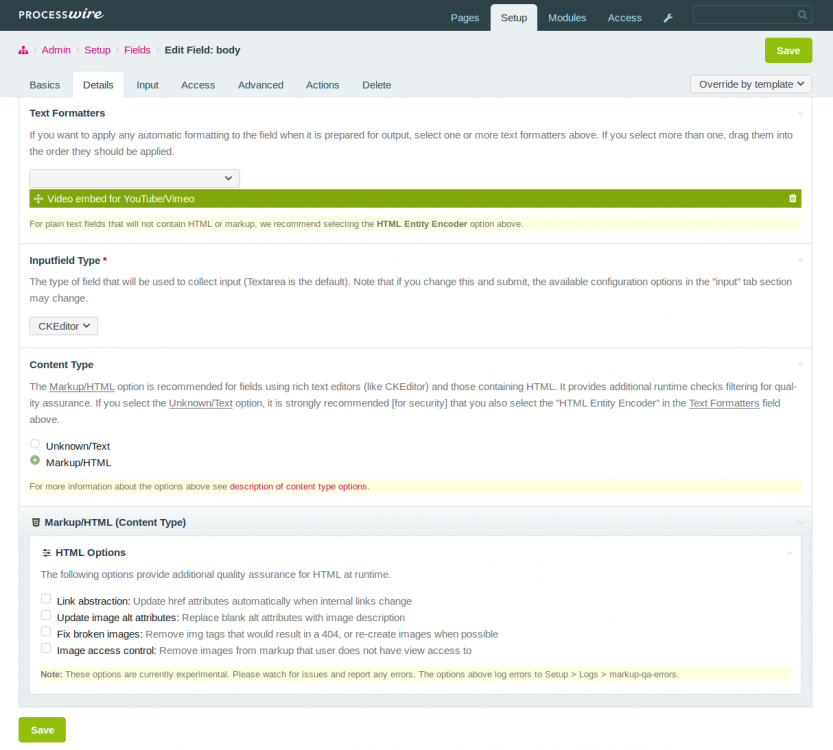The image size is (833, 750).
Task: Click the sitemap home icon in breadcrumb
Action: tap(23, 50)
